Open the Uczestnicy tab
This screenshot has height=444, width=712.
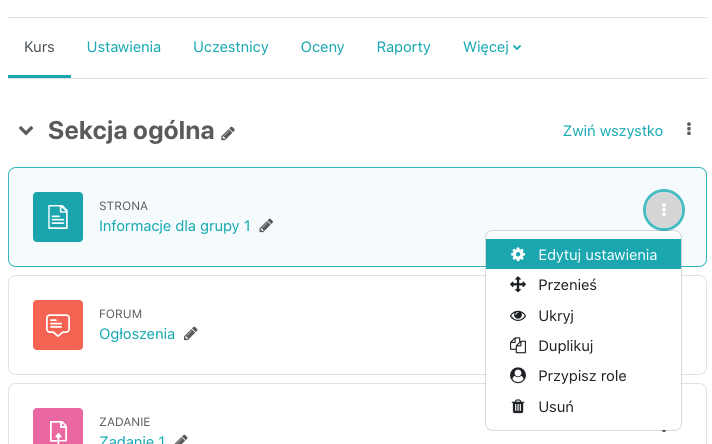231,47
